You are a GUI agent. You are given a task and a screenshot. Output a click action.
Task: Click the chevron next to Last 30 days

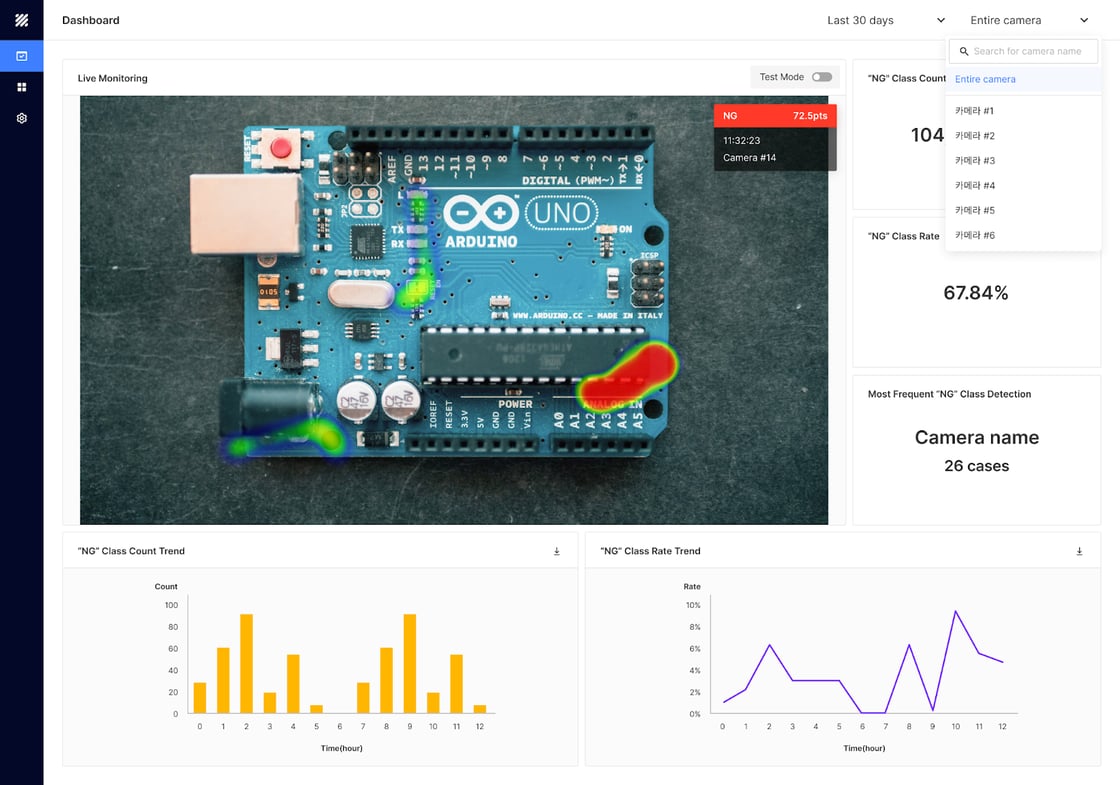(x=941, y=20)
